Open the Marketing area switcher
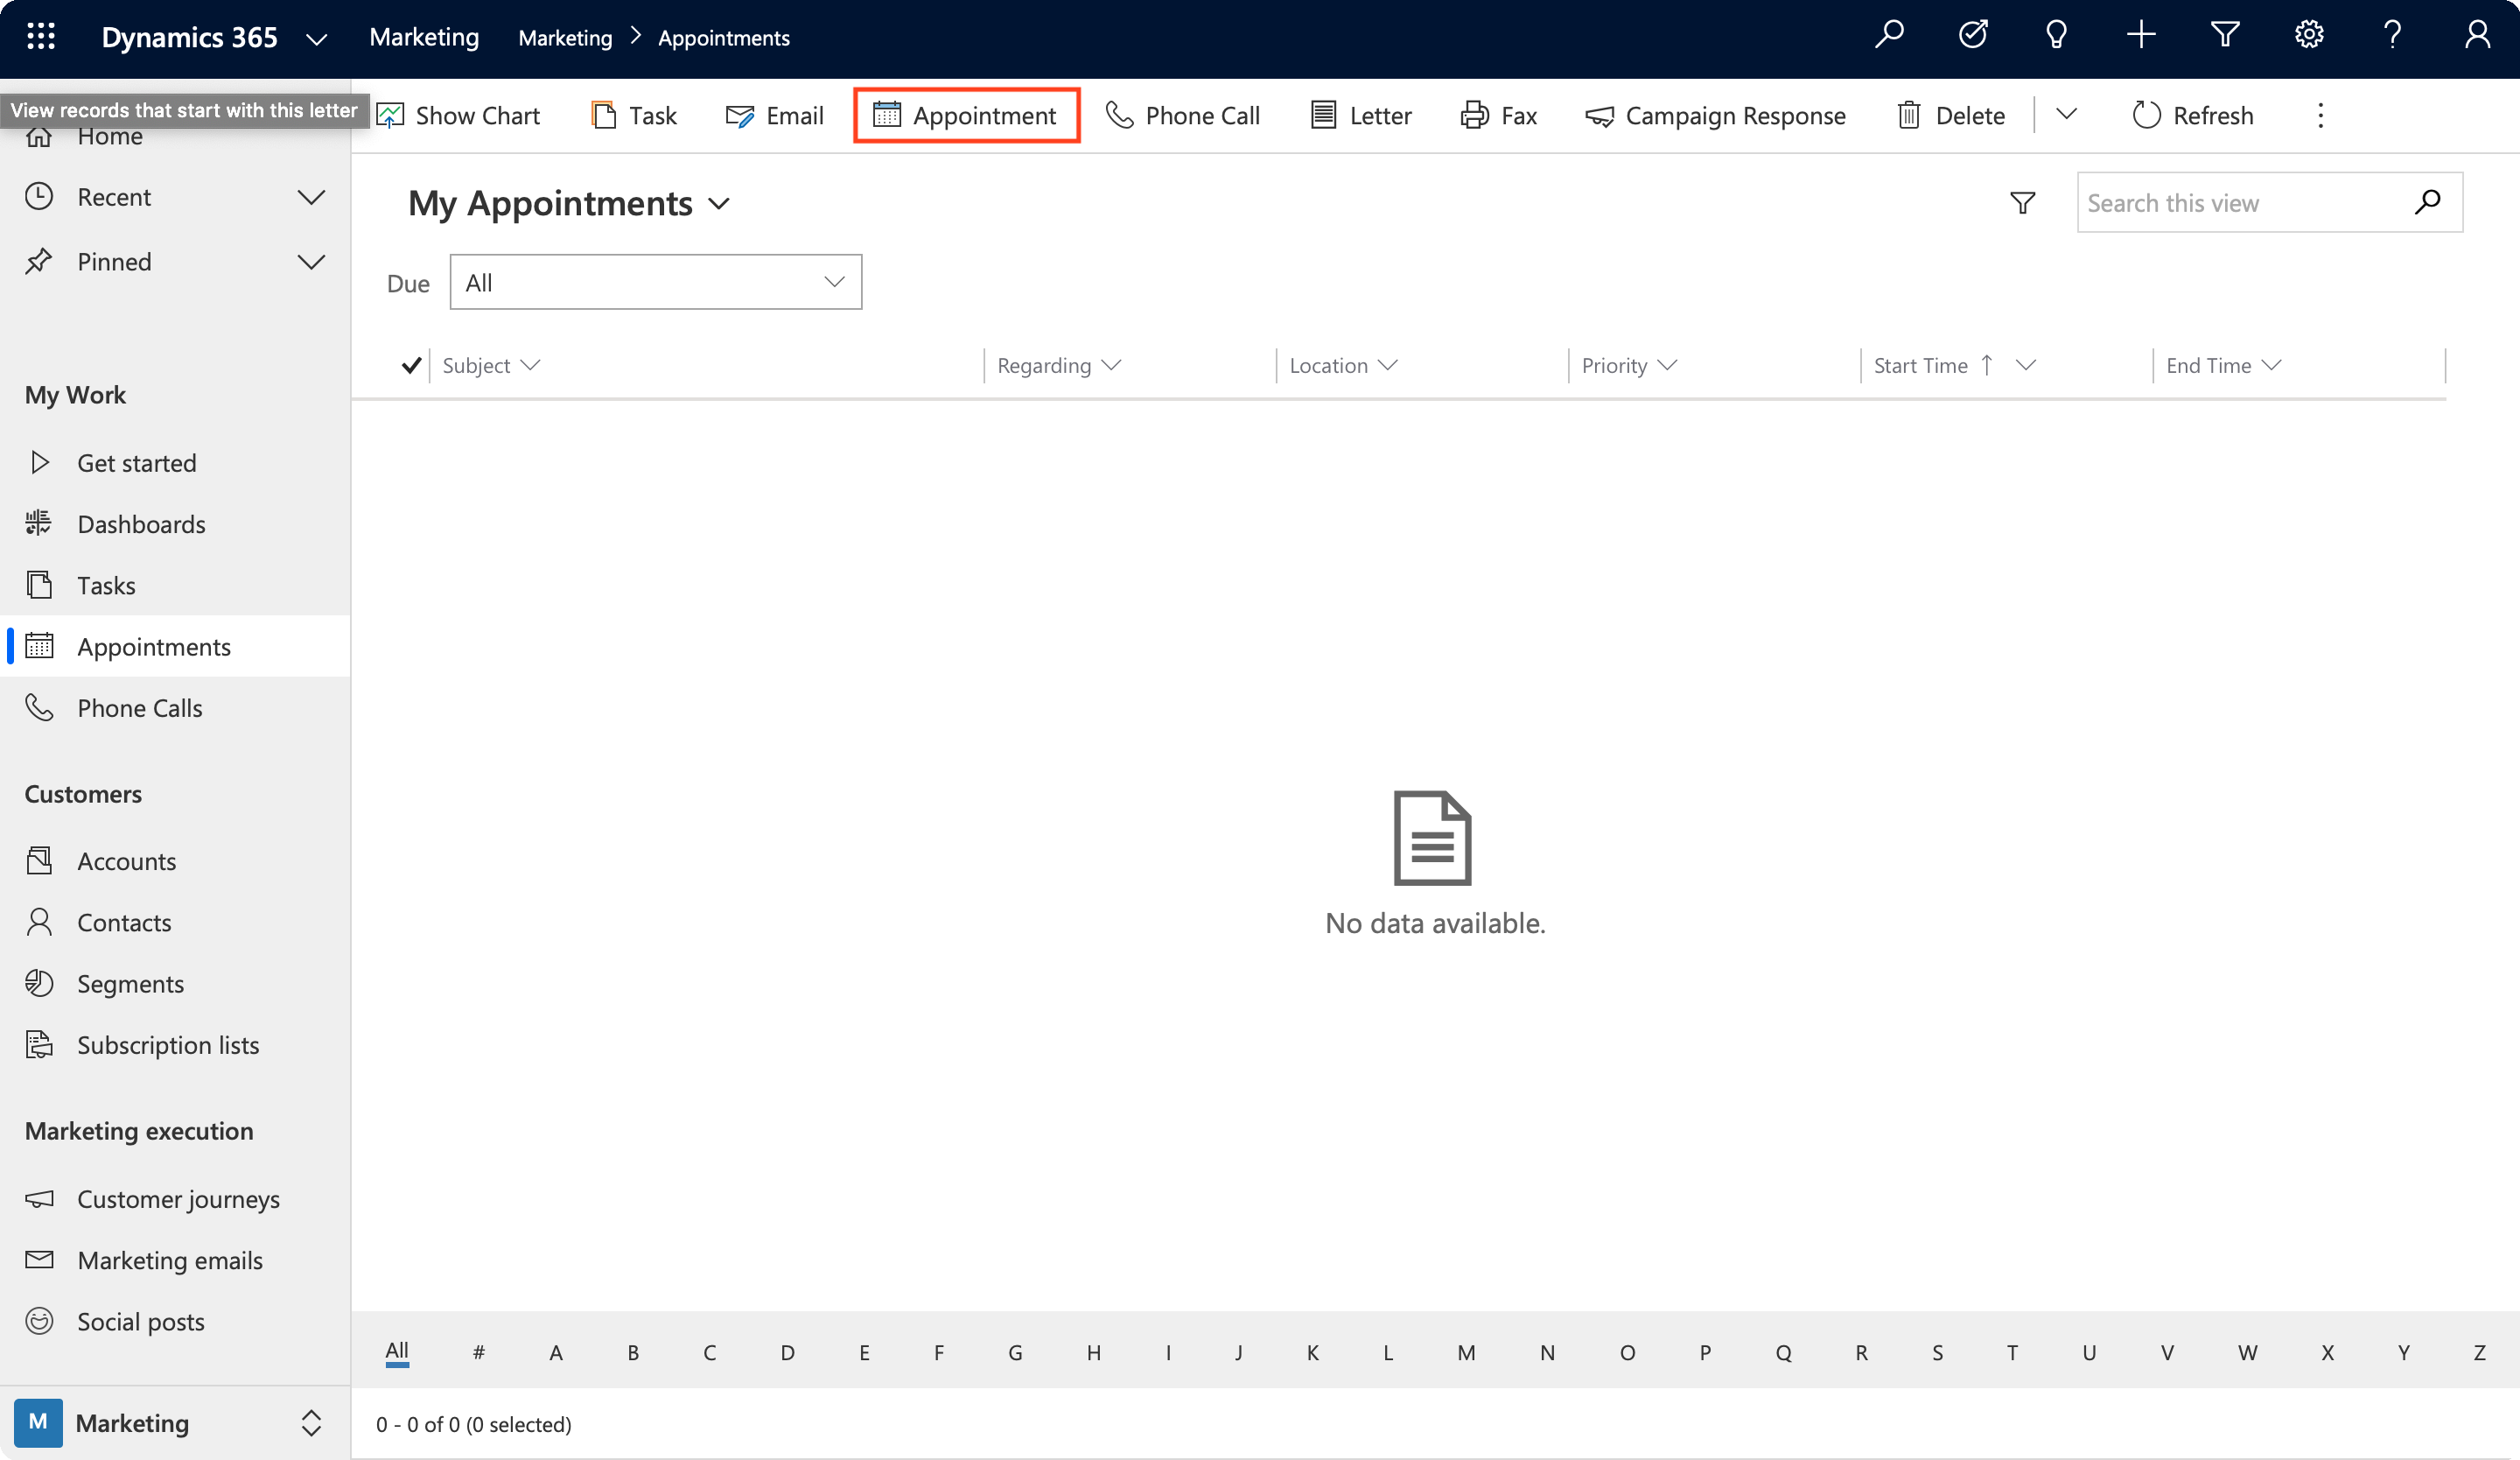This screenshot has height=1460, width=2520. tap(175, 1422)
